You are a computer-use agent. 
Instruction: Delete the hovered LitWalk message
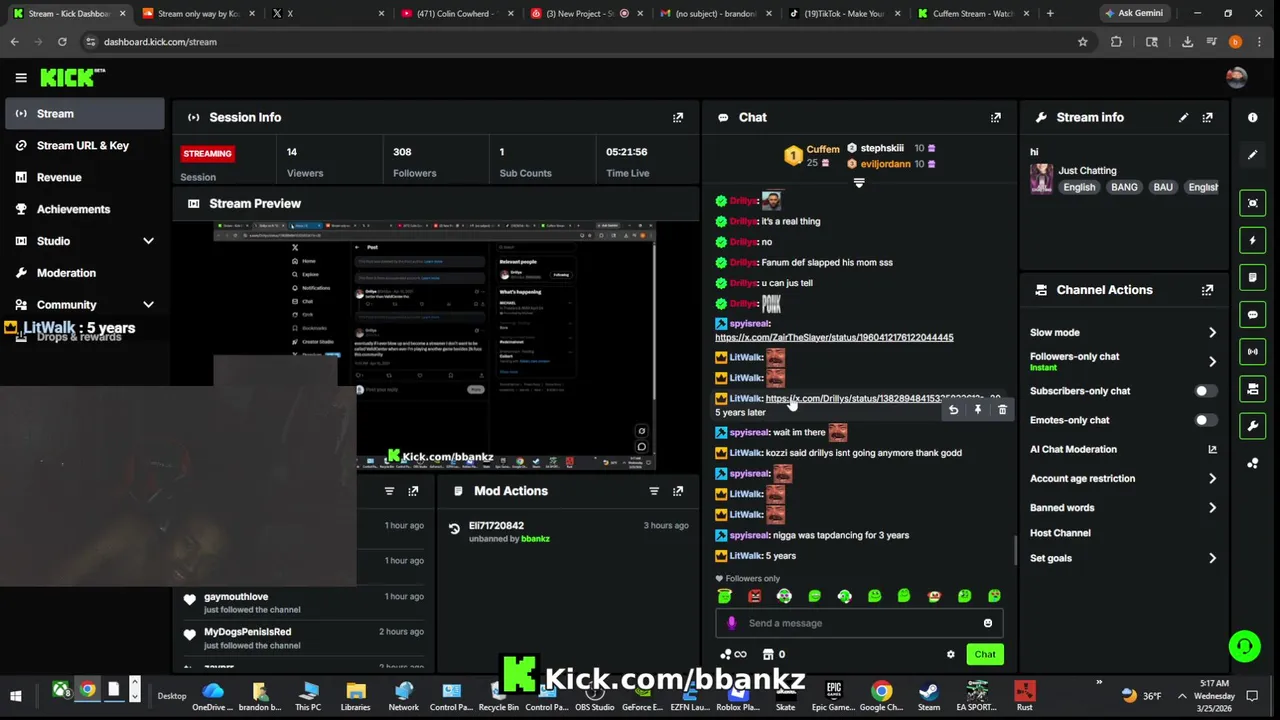pos(1002,410)
